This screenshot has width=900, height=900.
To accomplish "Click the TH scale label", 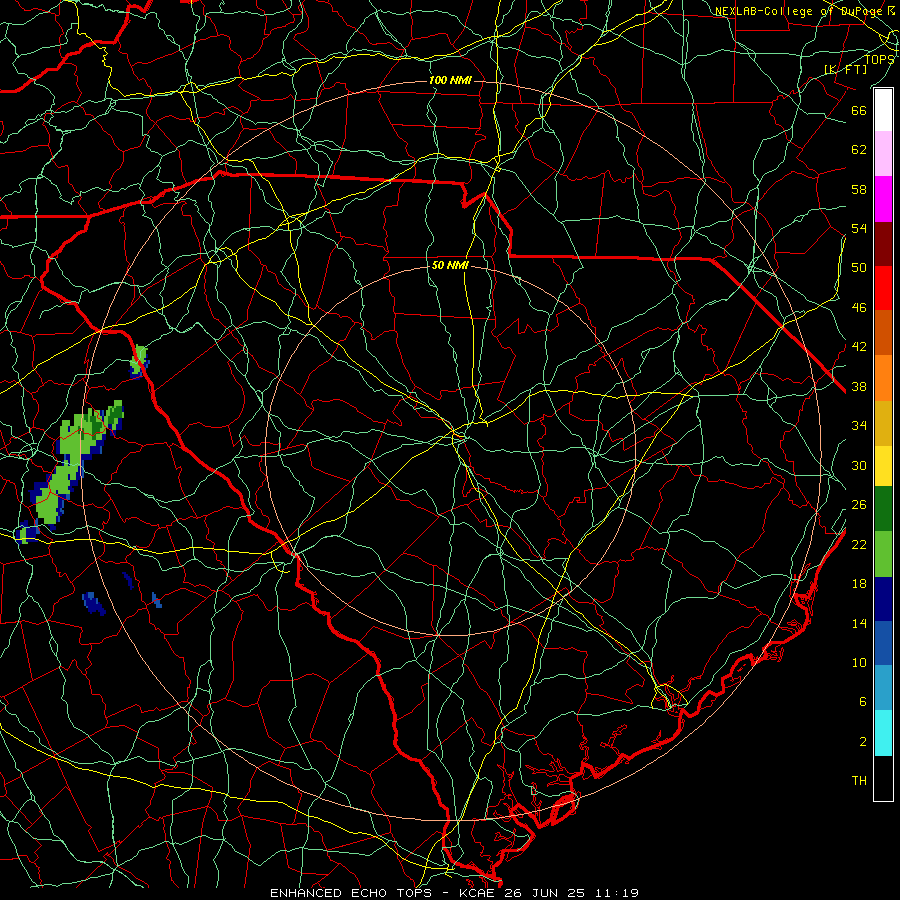I will coord(859,781).
